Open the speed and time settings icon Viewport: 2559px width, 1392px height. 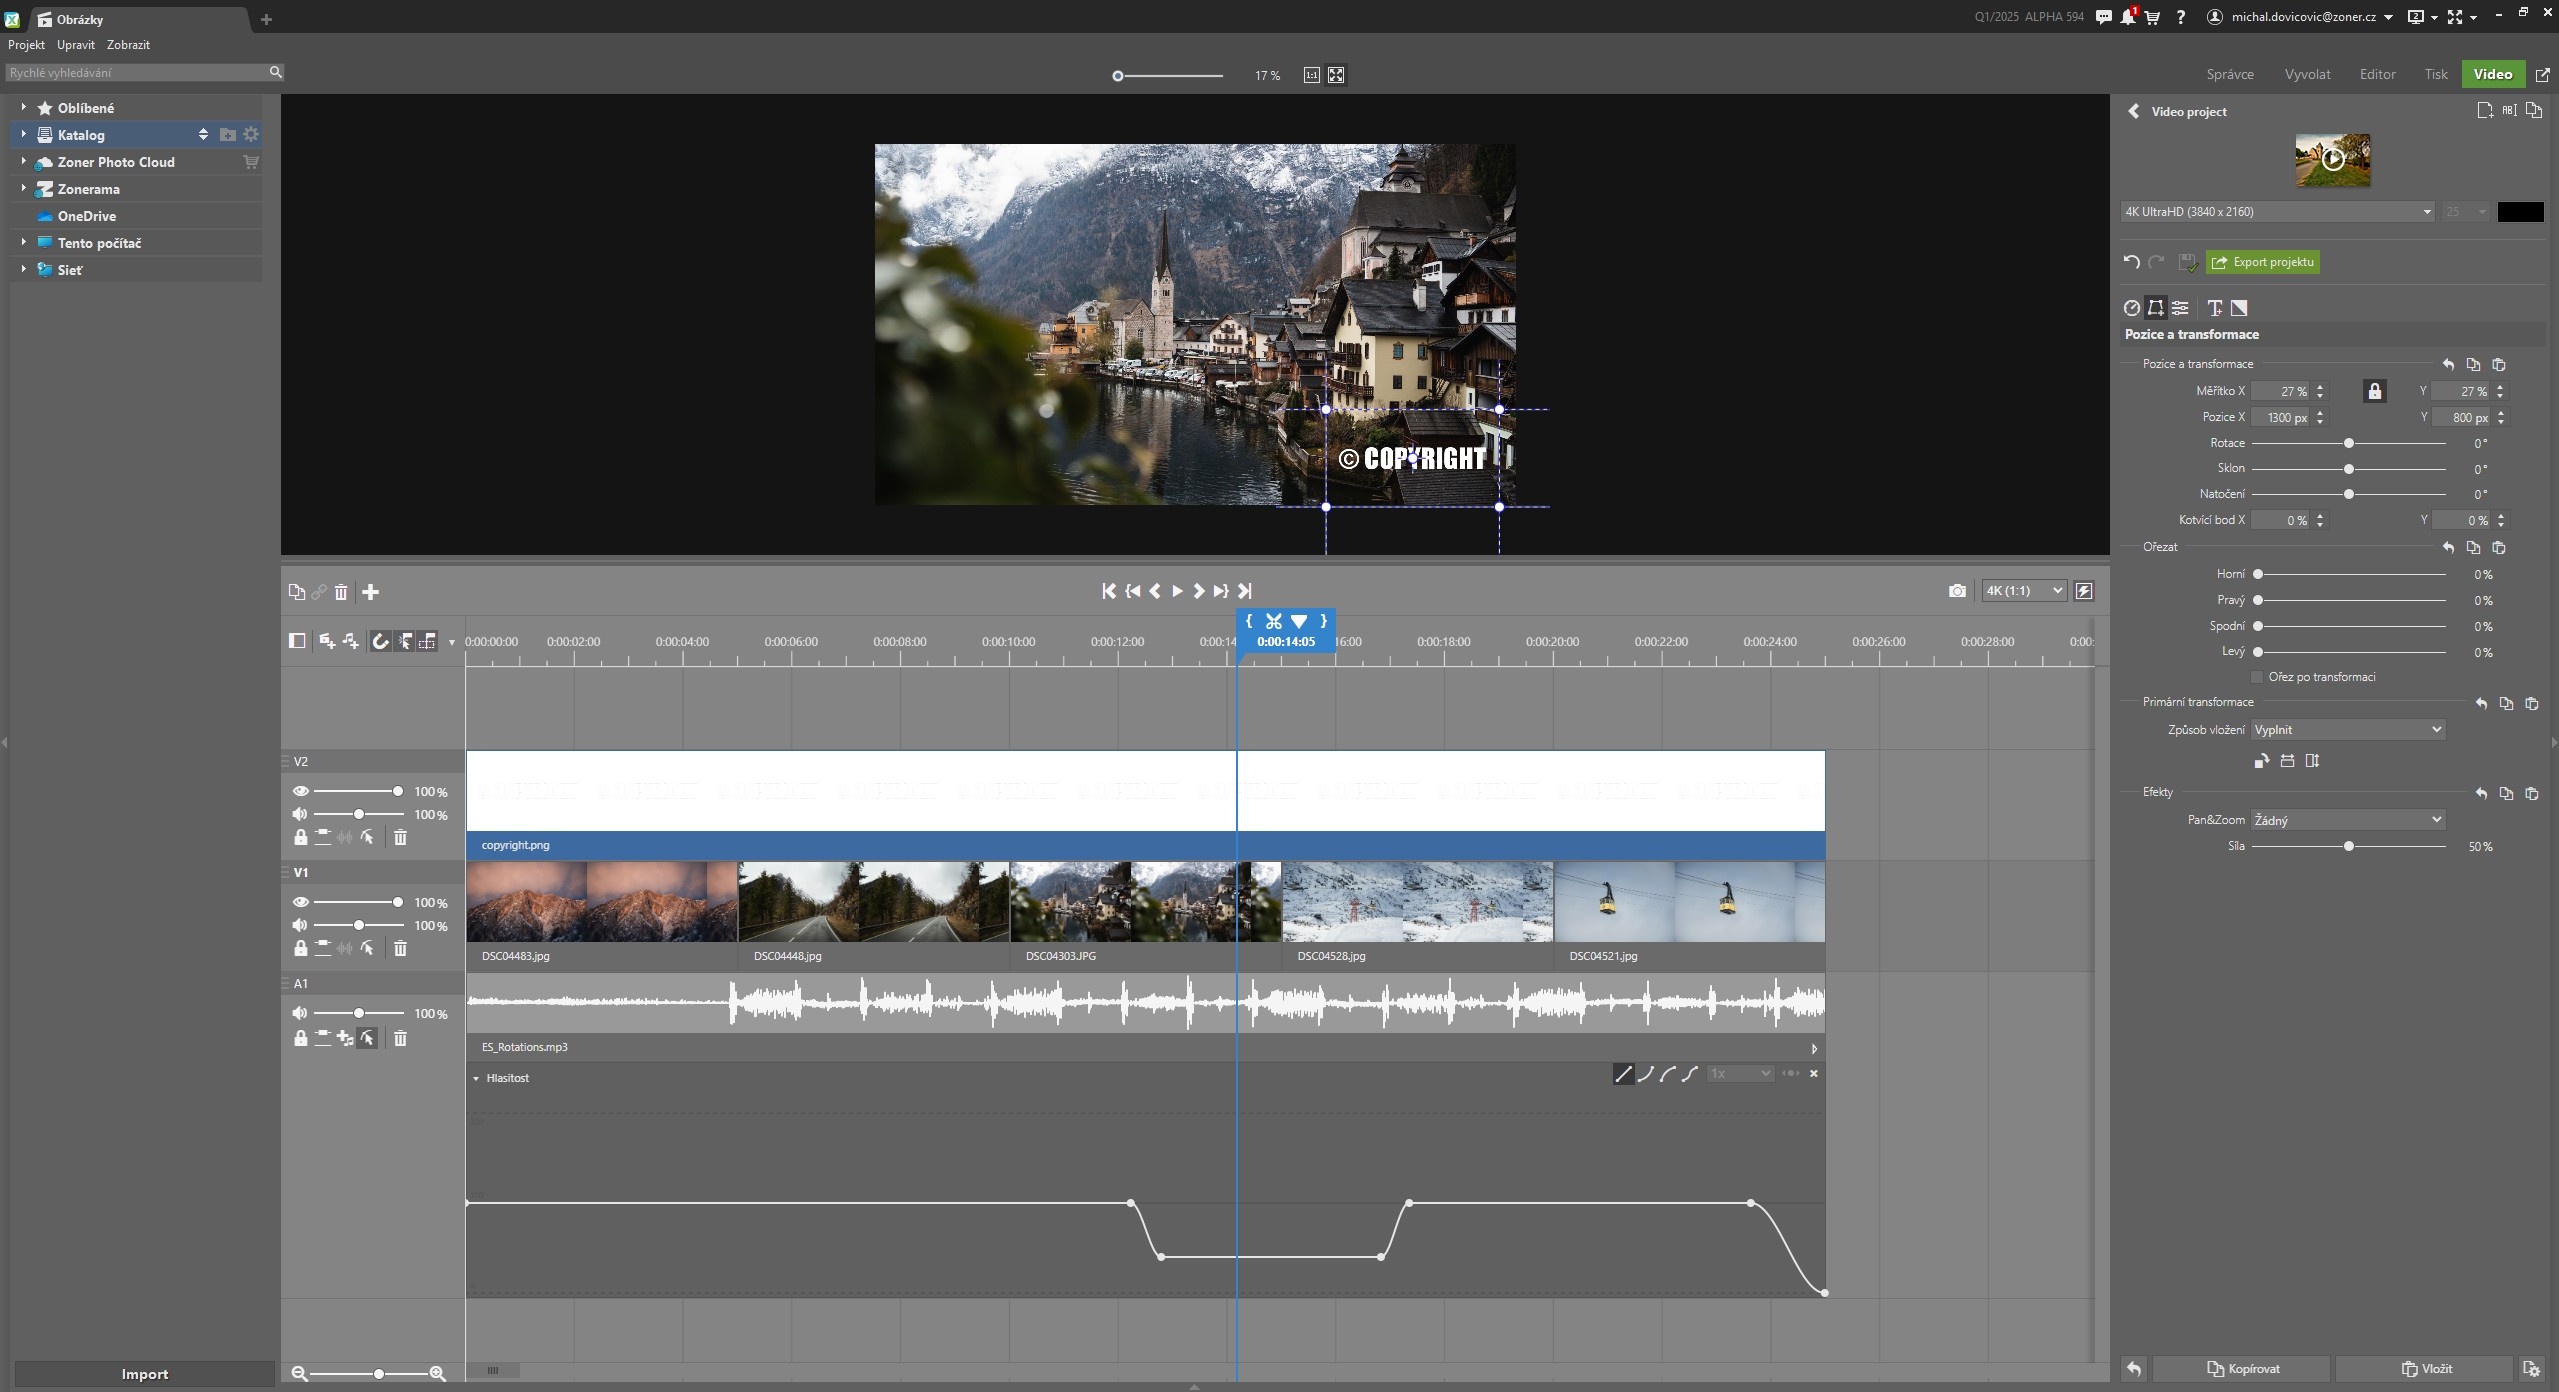(x=2132, y=308)
